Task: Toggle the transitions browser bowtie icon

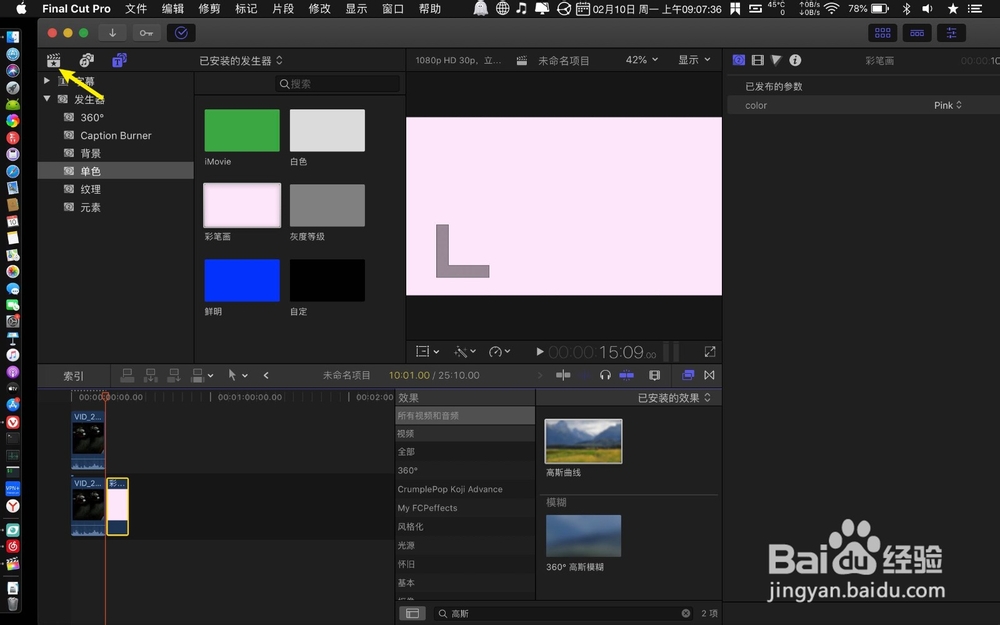Action: pyautogui.click(x=709, y=375)
